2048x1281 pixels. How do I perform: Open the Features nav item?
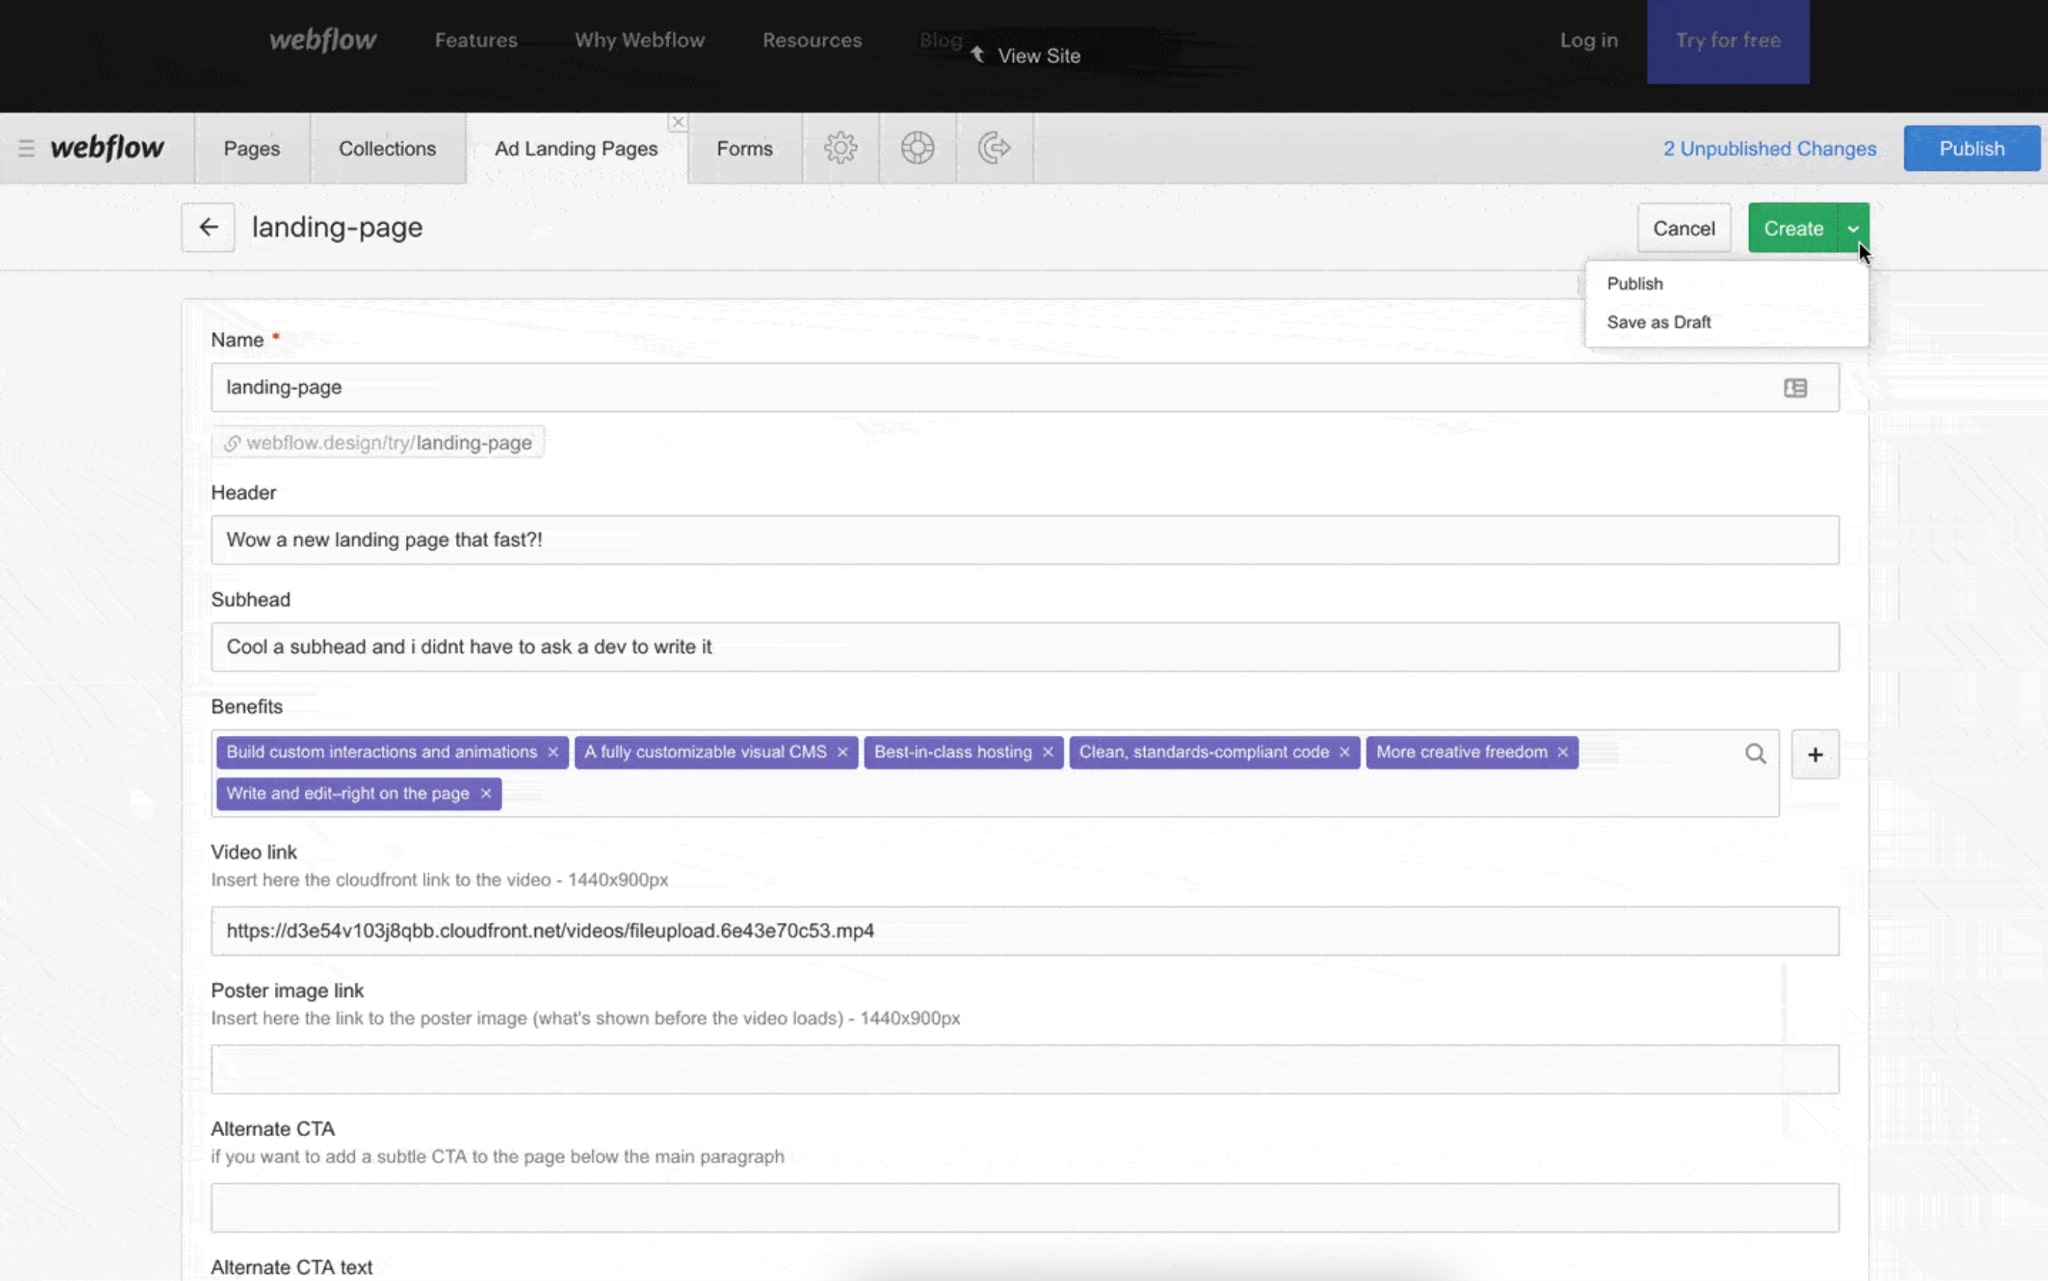476,40
